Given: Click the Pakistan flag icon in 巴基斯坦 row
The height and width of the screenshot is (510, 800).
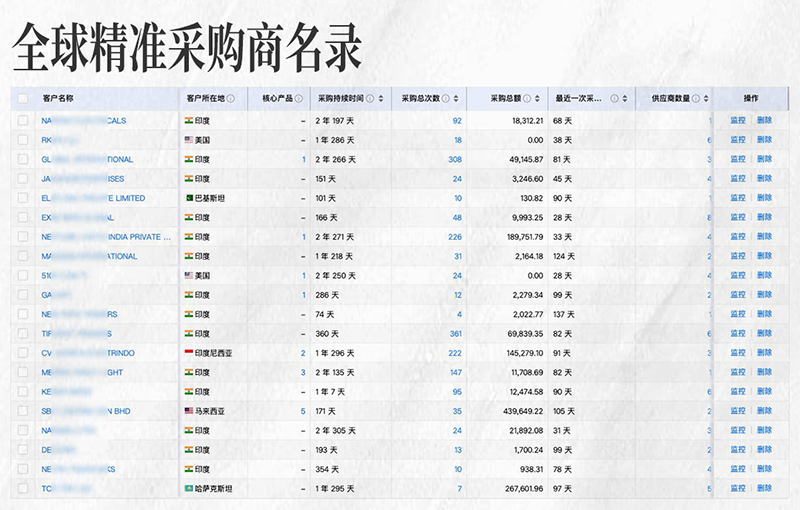Looking at the screenshot, I should 188,198.
